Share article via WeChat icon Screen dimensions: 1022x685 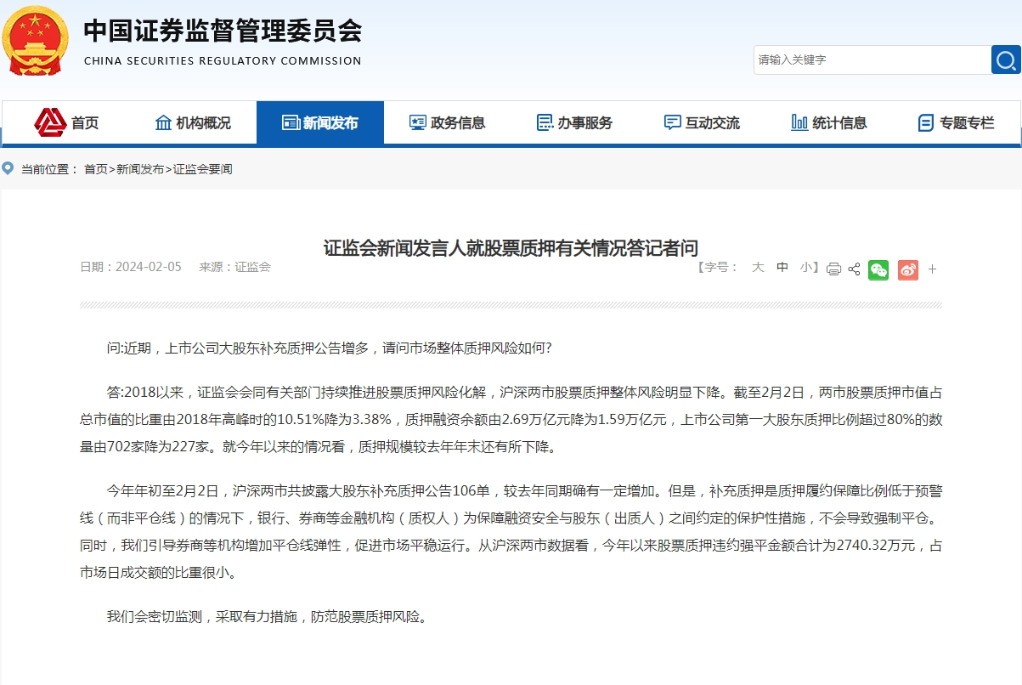879,269
